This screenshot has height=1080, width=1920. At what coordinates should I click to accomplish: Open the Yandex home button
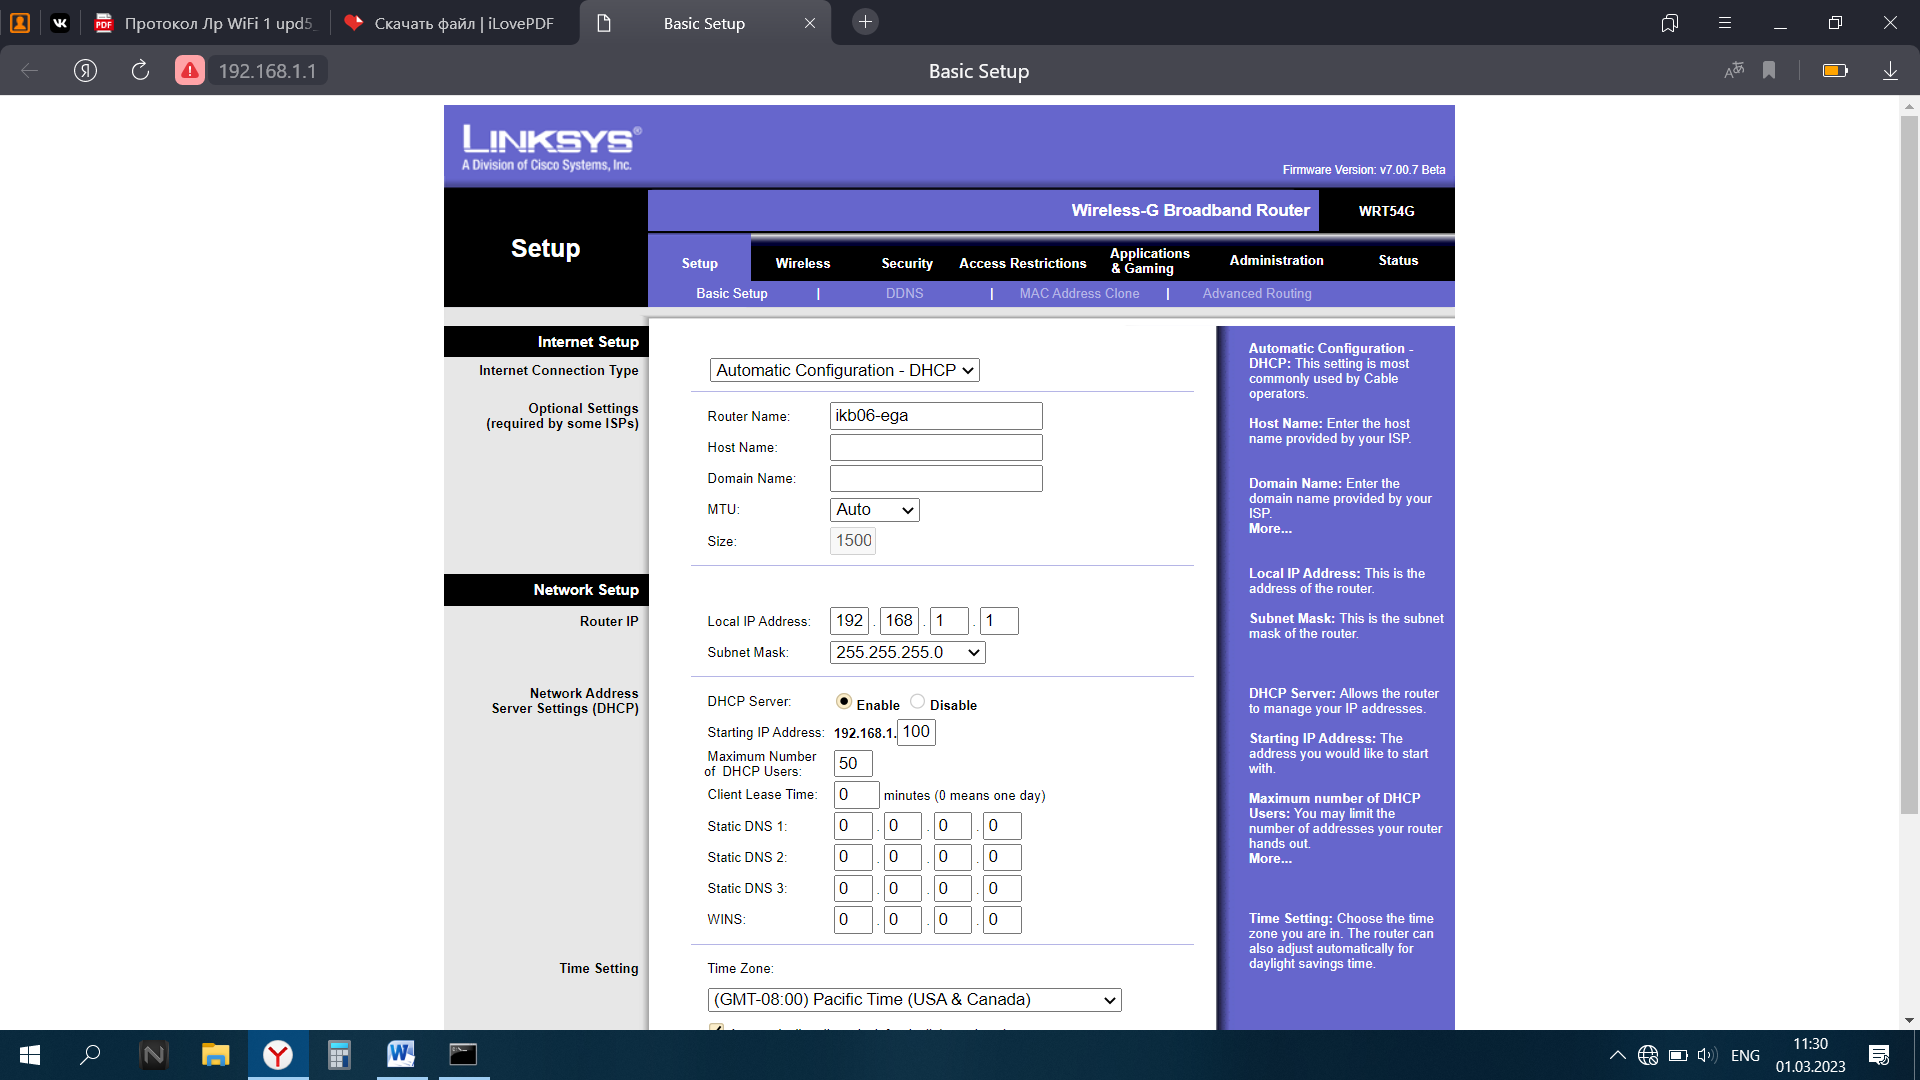coord(85,71)
